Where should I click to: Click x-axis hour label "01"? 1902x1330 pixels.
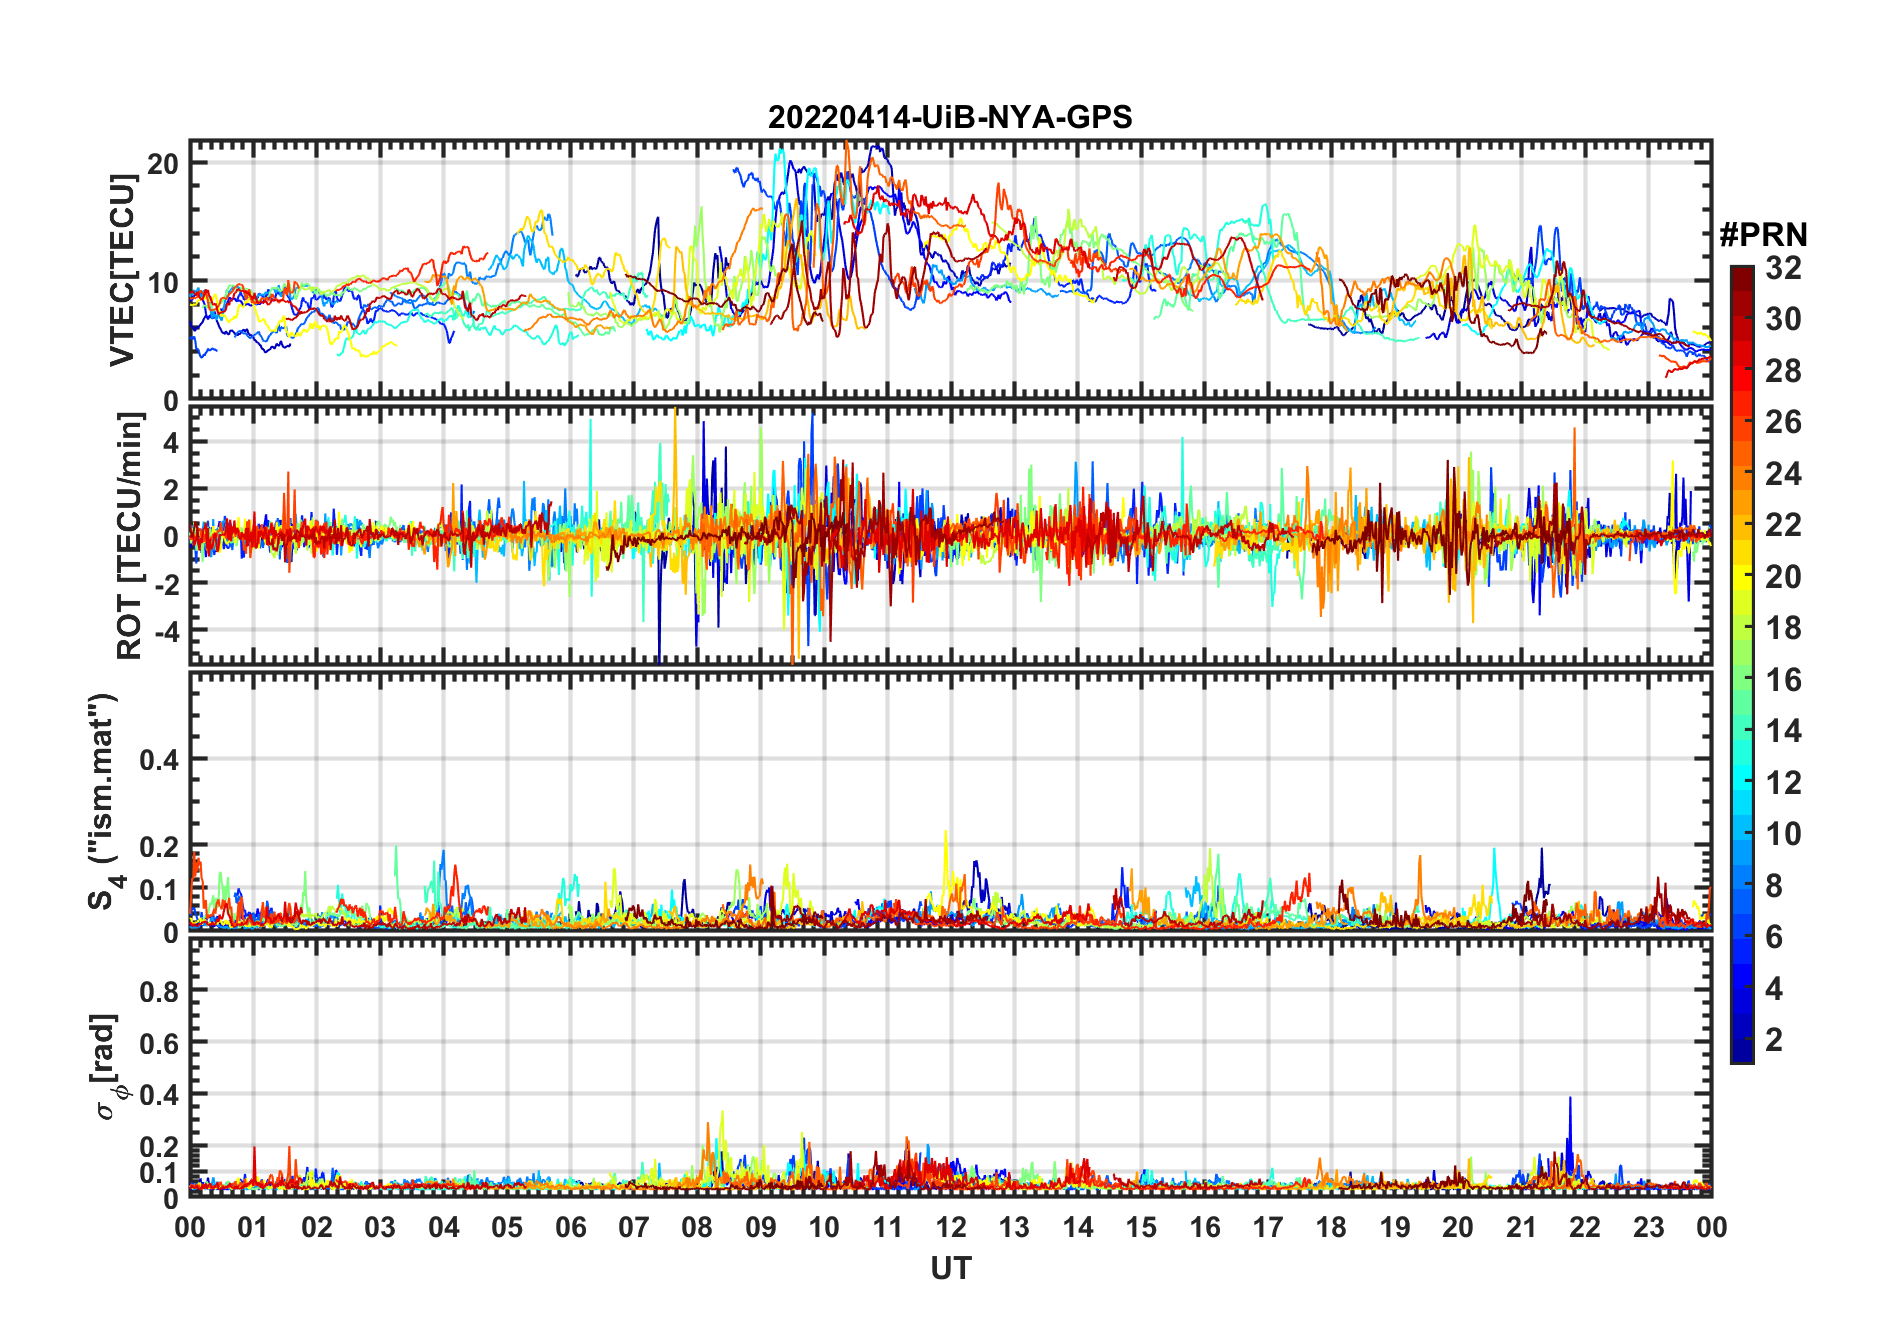253,1227
